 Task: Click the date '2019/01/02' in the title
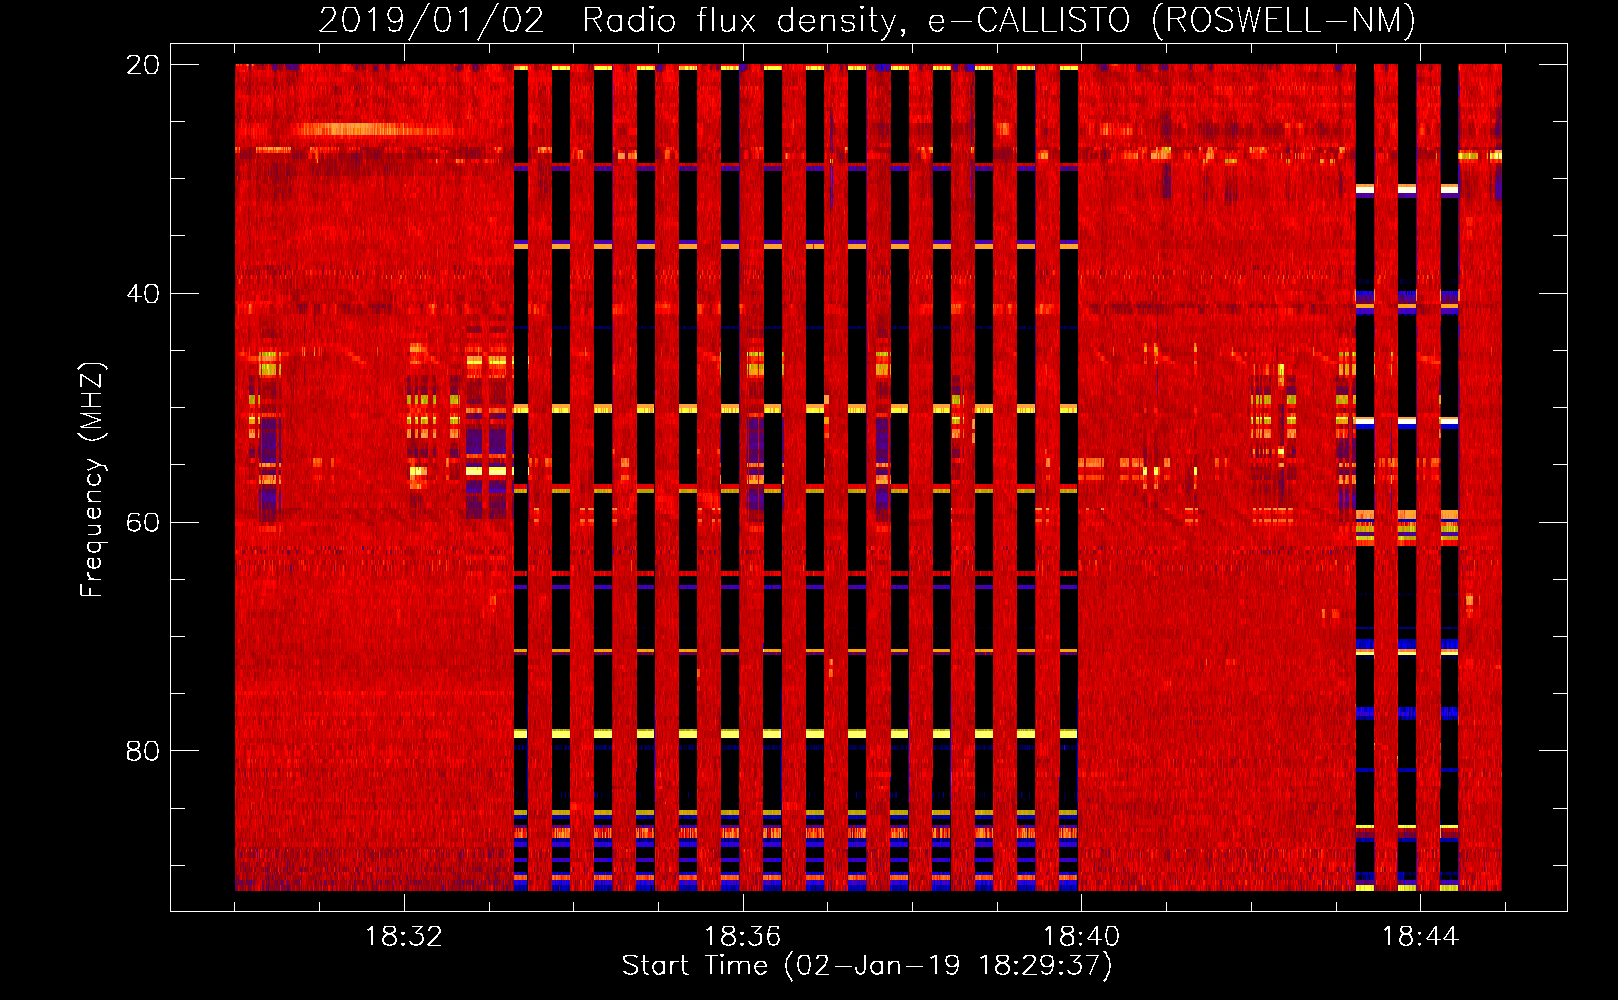tap(432, 20)
